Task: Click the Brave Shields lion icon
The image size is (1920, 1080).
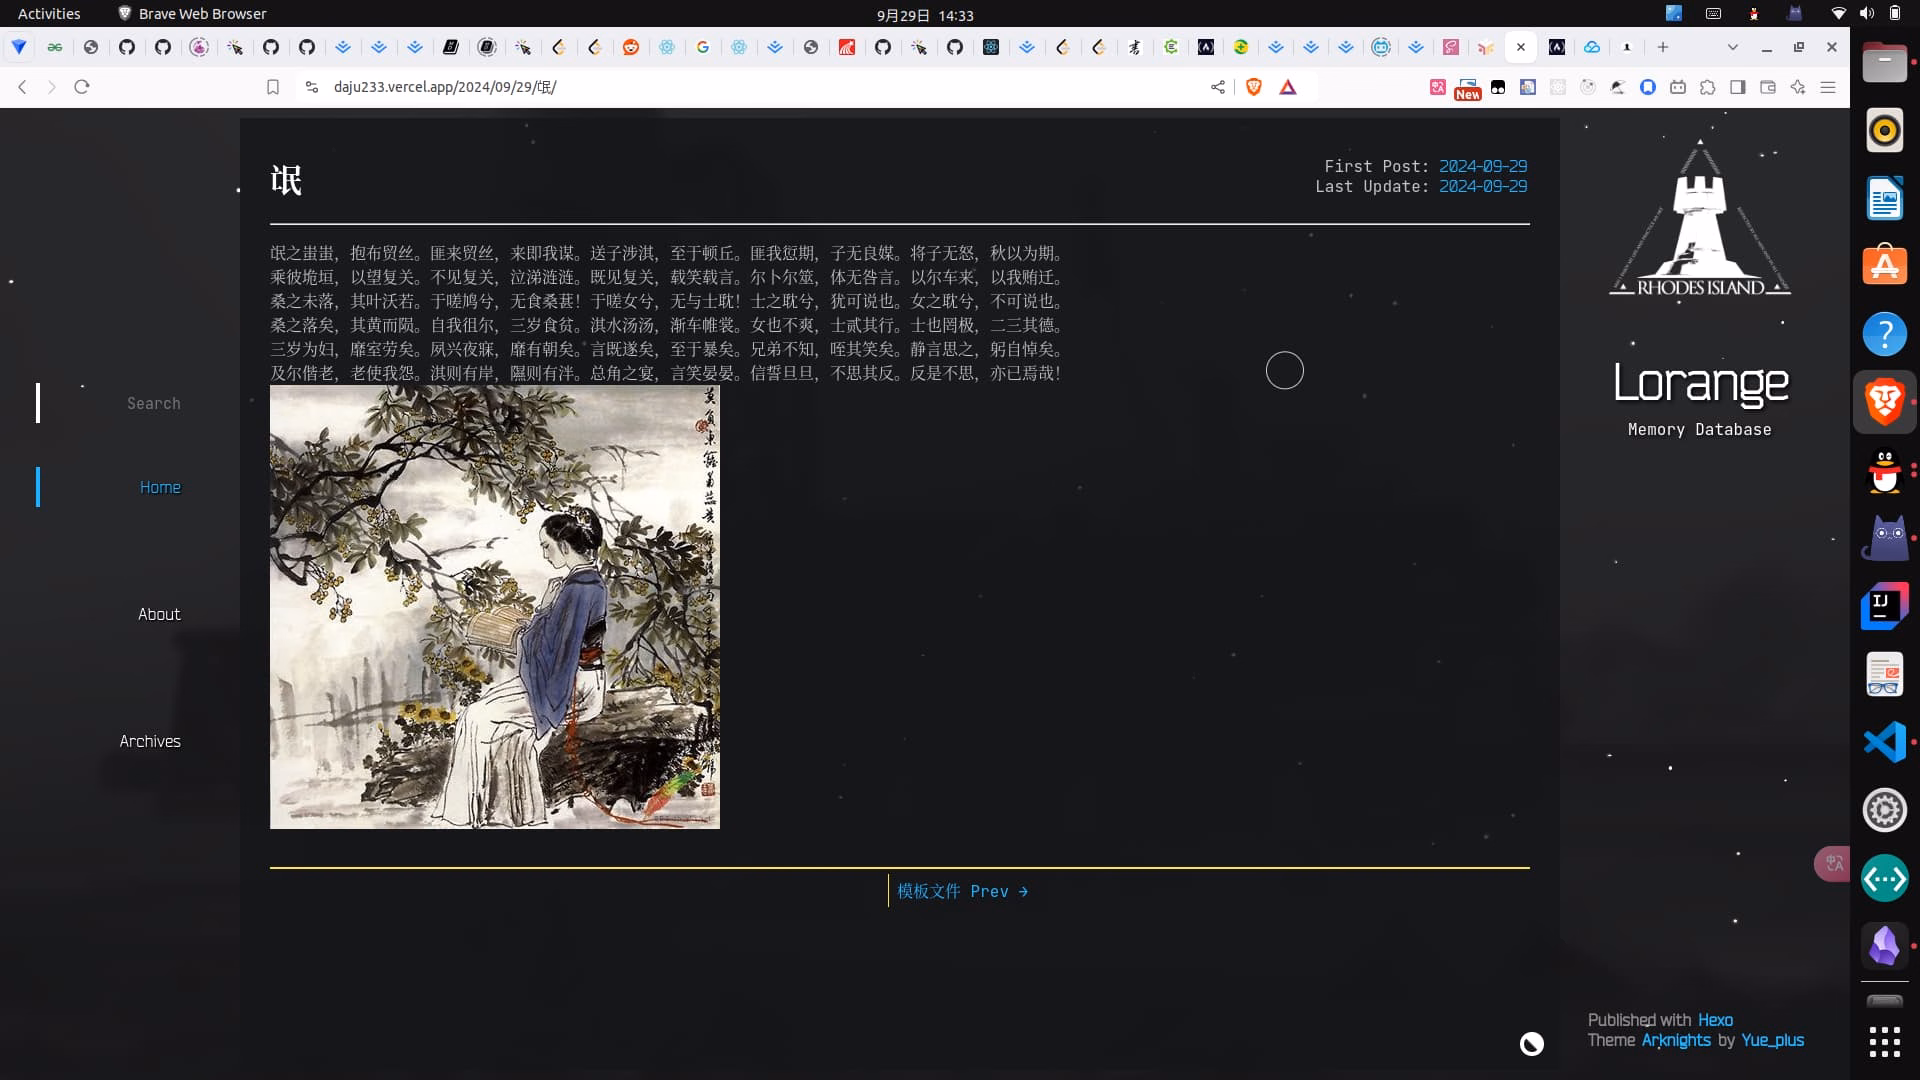Action: coord(1254,87)
